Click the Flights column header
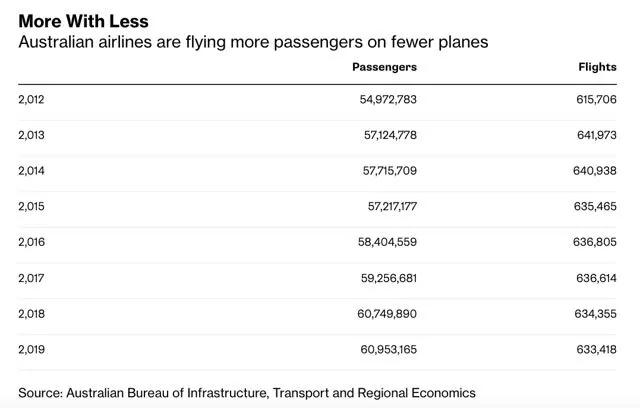The width and height of the screenshot is (640, 408). [598, 67]
